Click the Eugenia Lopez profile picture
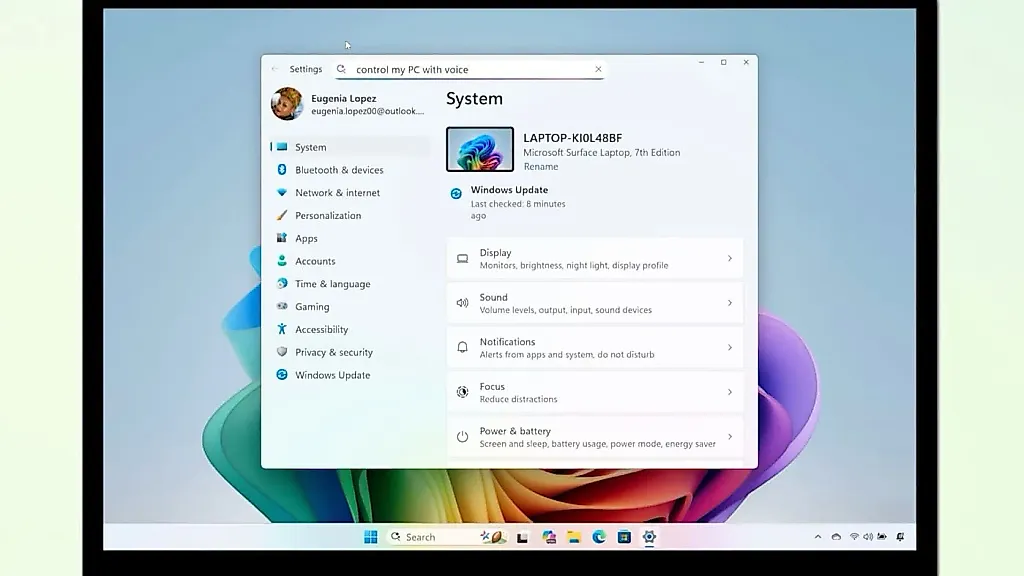 point(287,104)
